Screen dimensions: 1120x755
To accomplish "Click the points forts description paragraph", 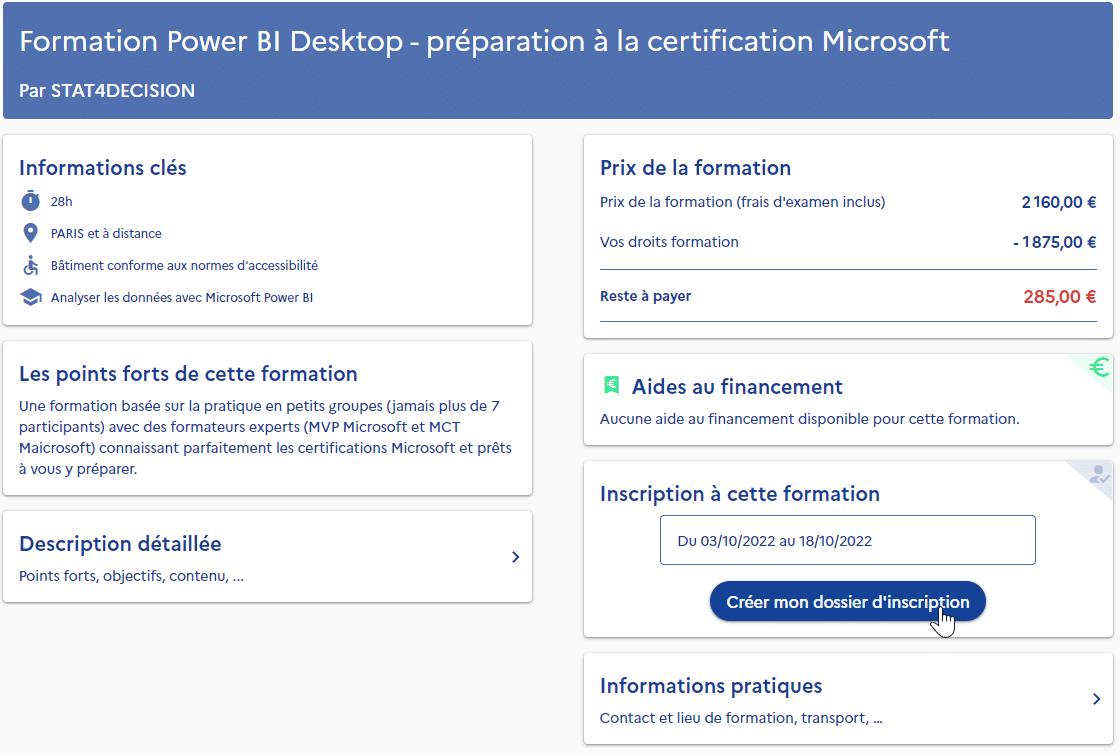I will [266, 437].
